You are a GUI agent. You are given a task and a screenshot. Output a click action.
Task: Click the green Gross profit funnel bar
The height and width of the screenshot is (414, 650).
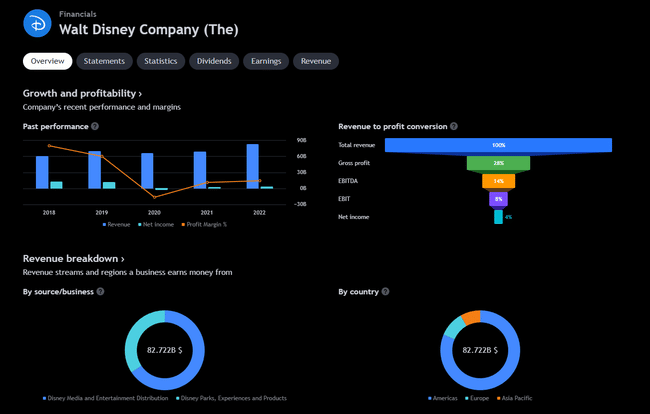(x=498, y=163)
